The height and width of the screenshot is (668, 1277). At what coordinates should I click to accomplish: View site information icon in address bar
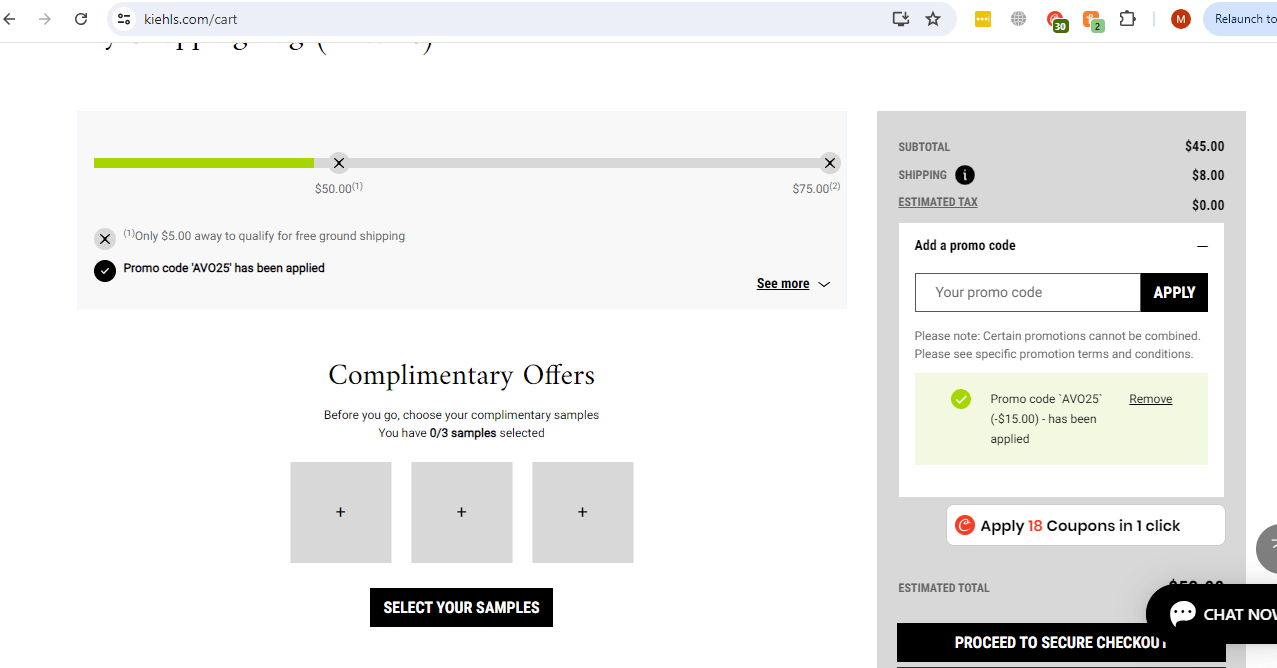tap(123, 19)
